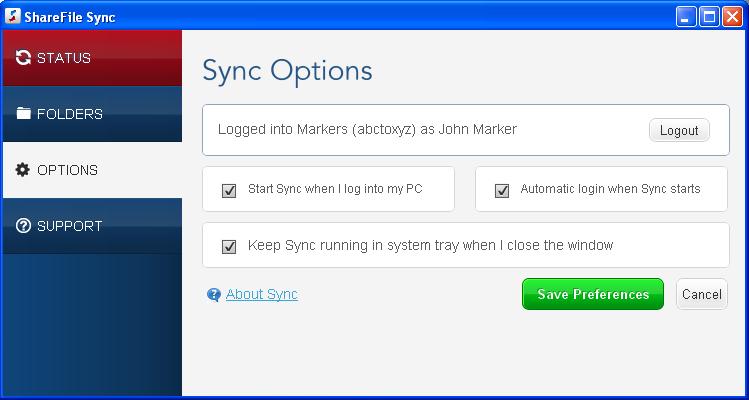Uncheck Start Sync when I log into my PC

point(229,191)
